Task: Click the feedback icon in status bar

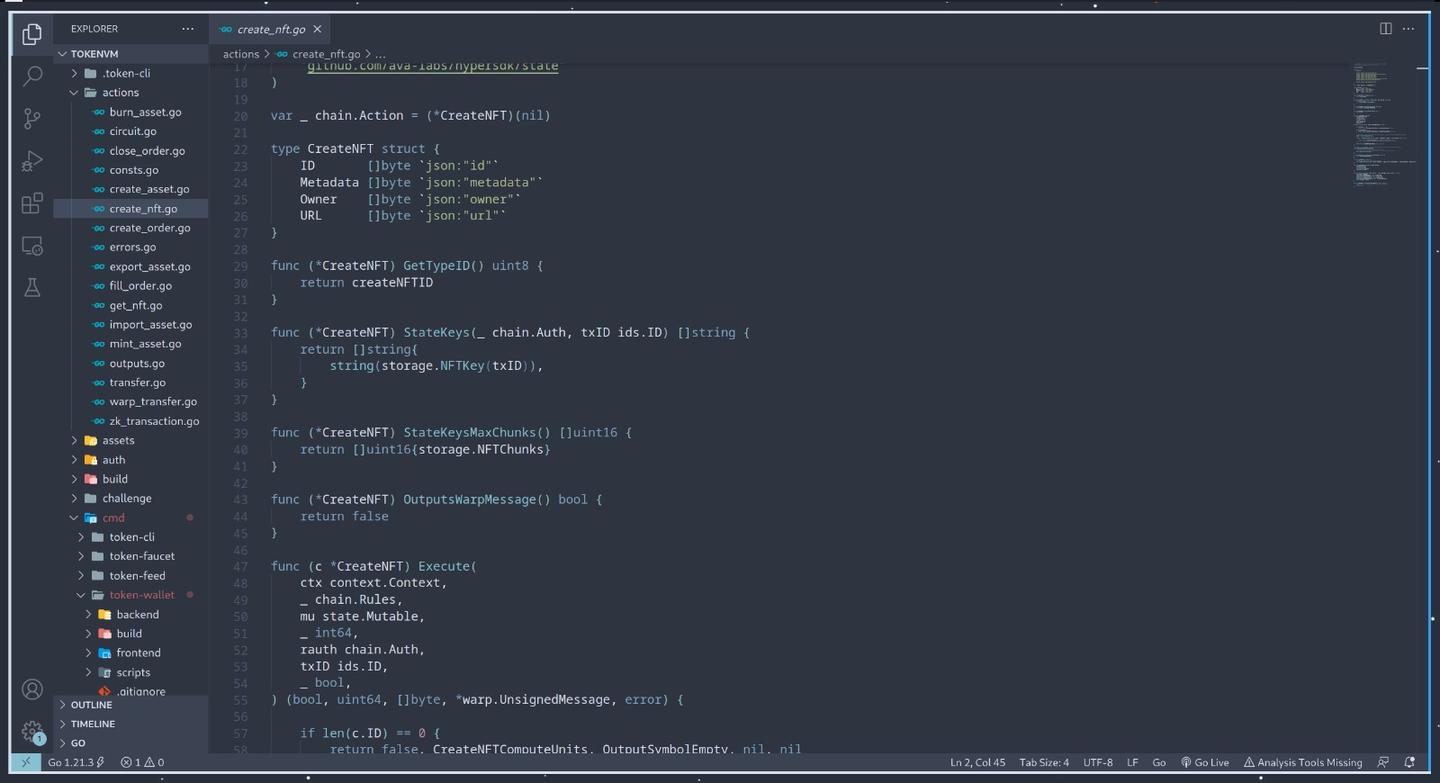Action: pos(1383,762)
